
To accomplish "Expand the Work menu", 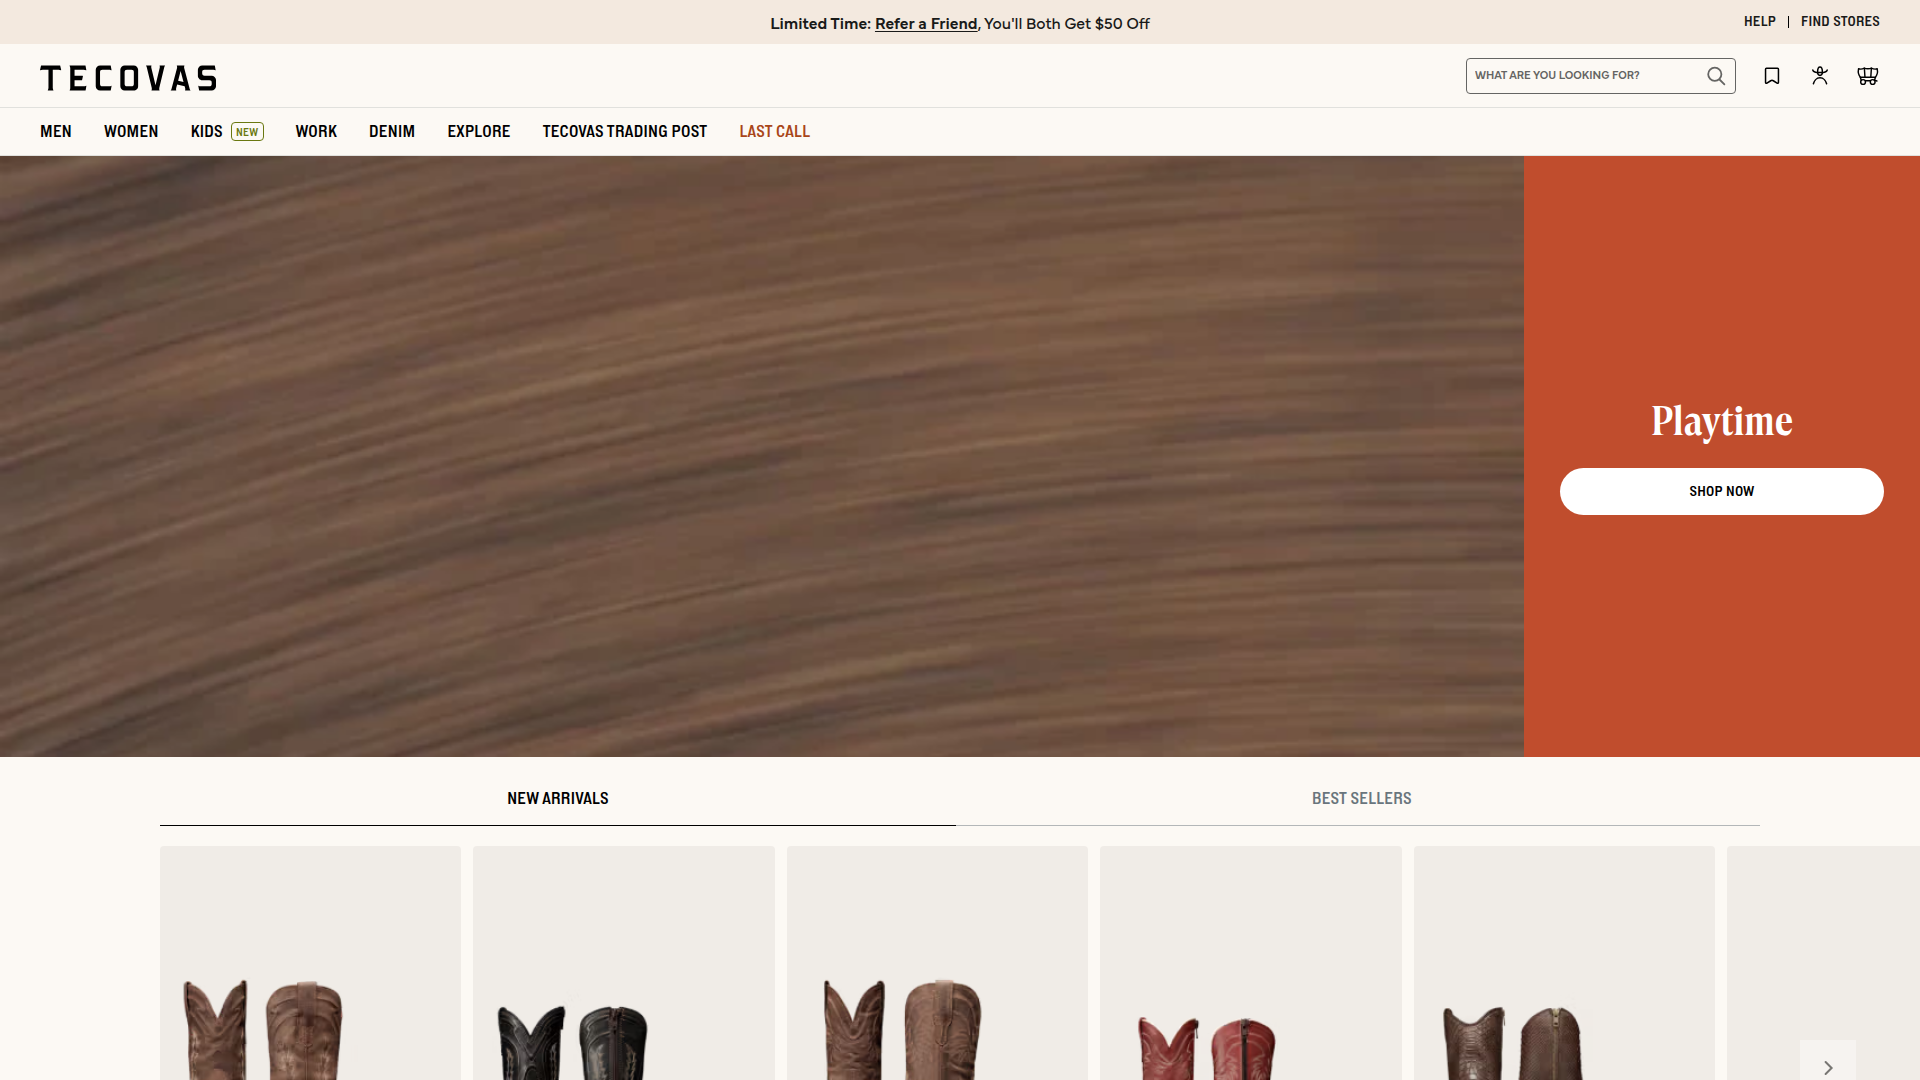I will tap(316, 132).
